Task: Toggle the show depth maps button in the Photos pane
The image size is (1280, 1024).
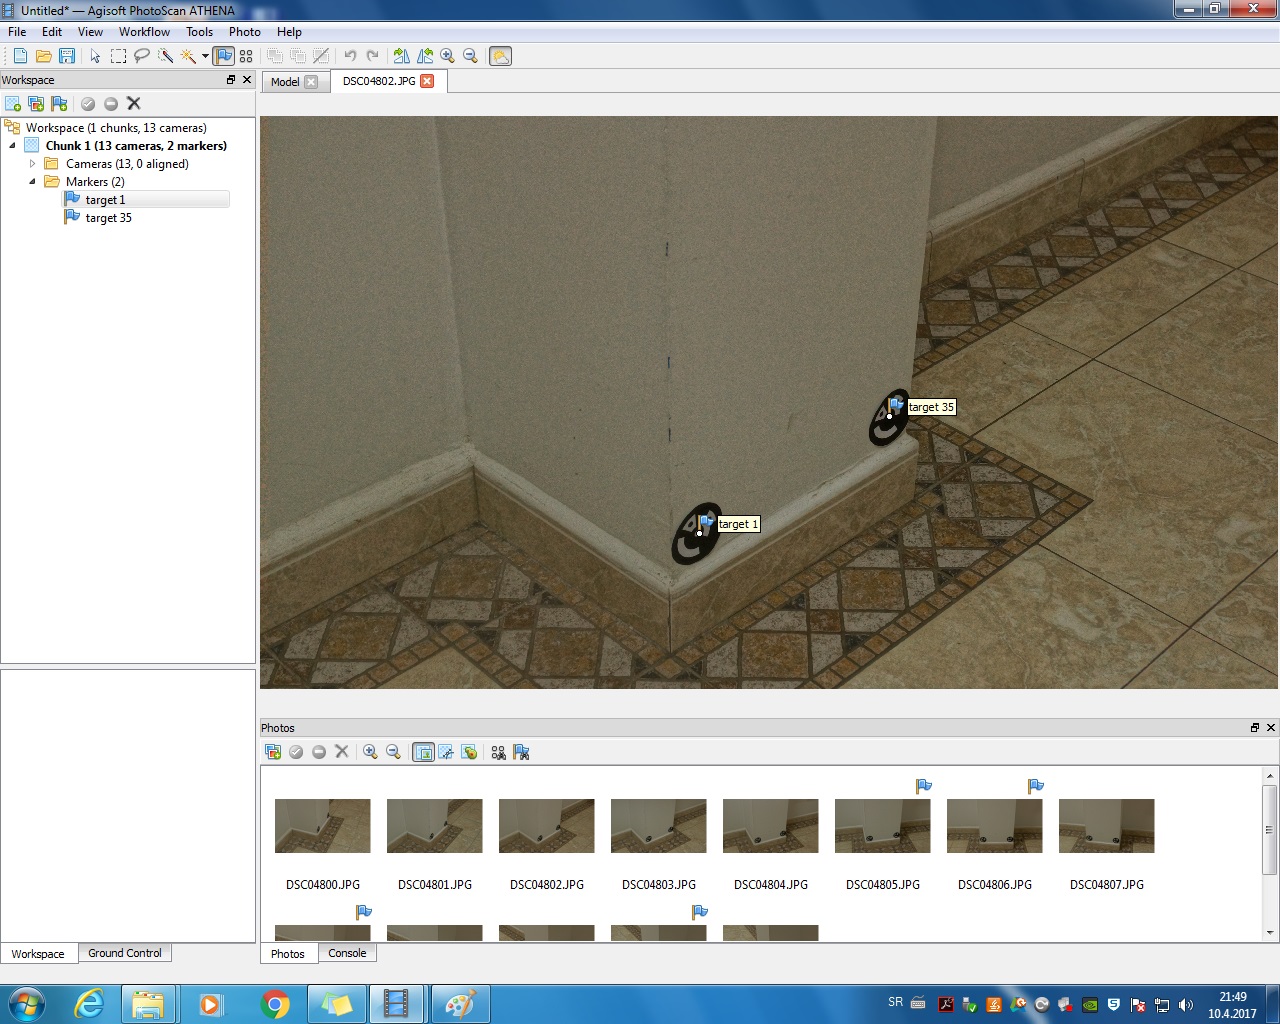Action: (x=469, y=752)
